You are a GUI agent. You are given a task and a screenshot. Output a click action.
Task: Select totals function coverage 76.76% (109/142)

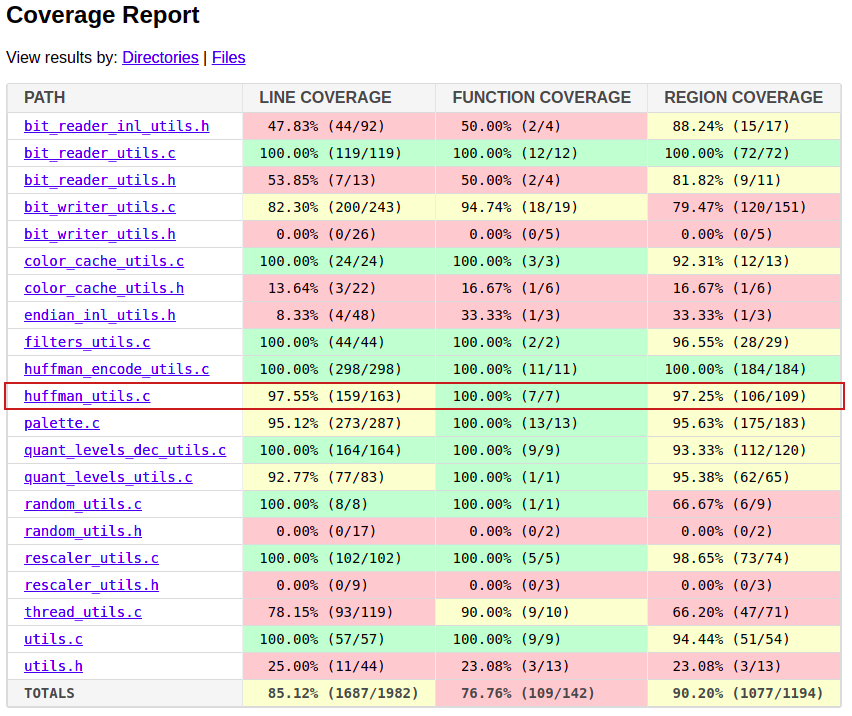coord(541,693)
